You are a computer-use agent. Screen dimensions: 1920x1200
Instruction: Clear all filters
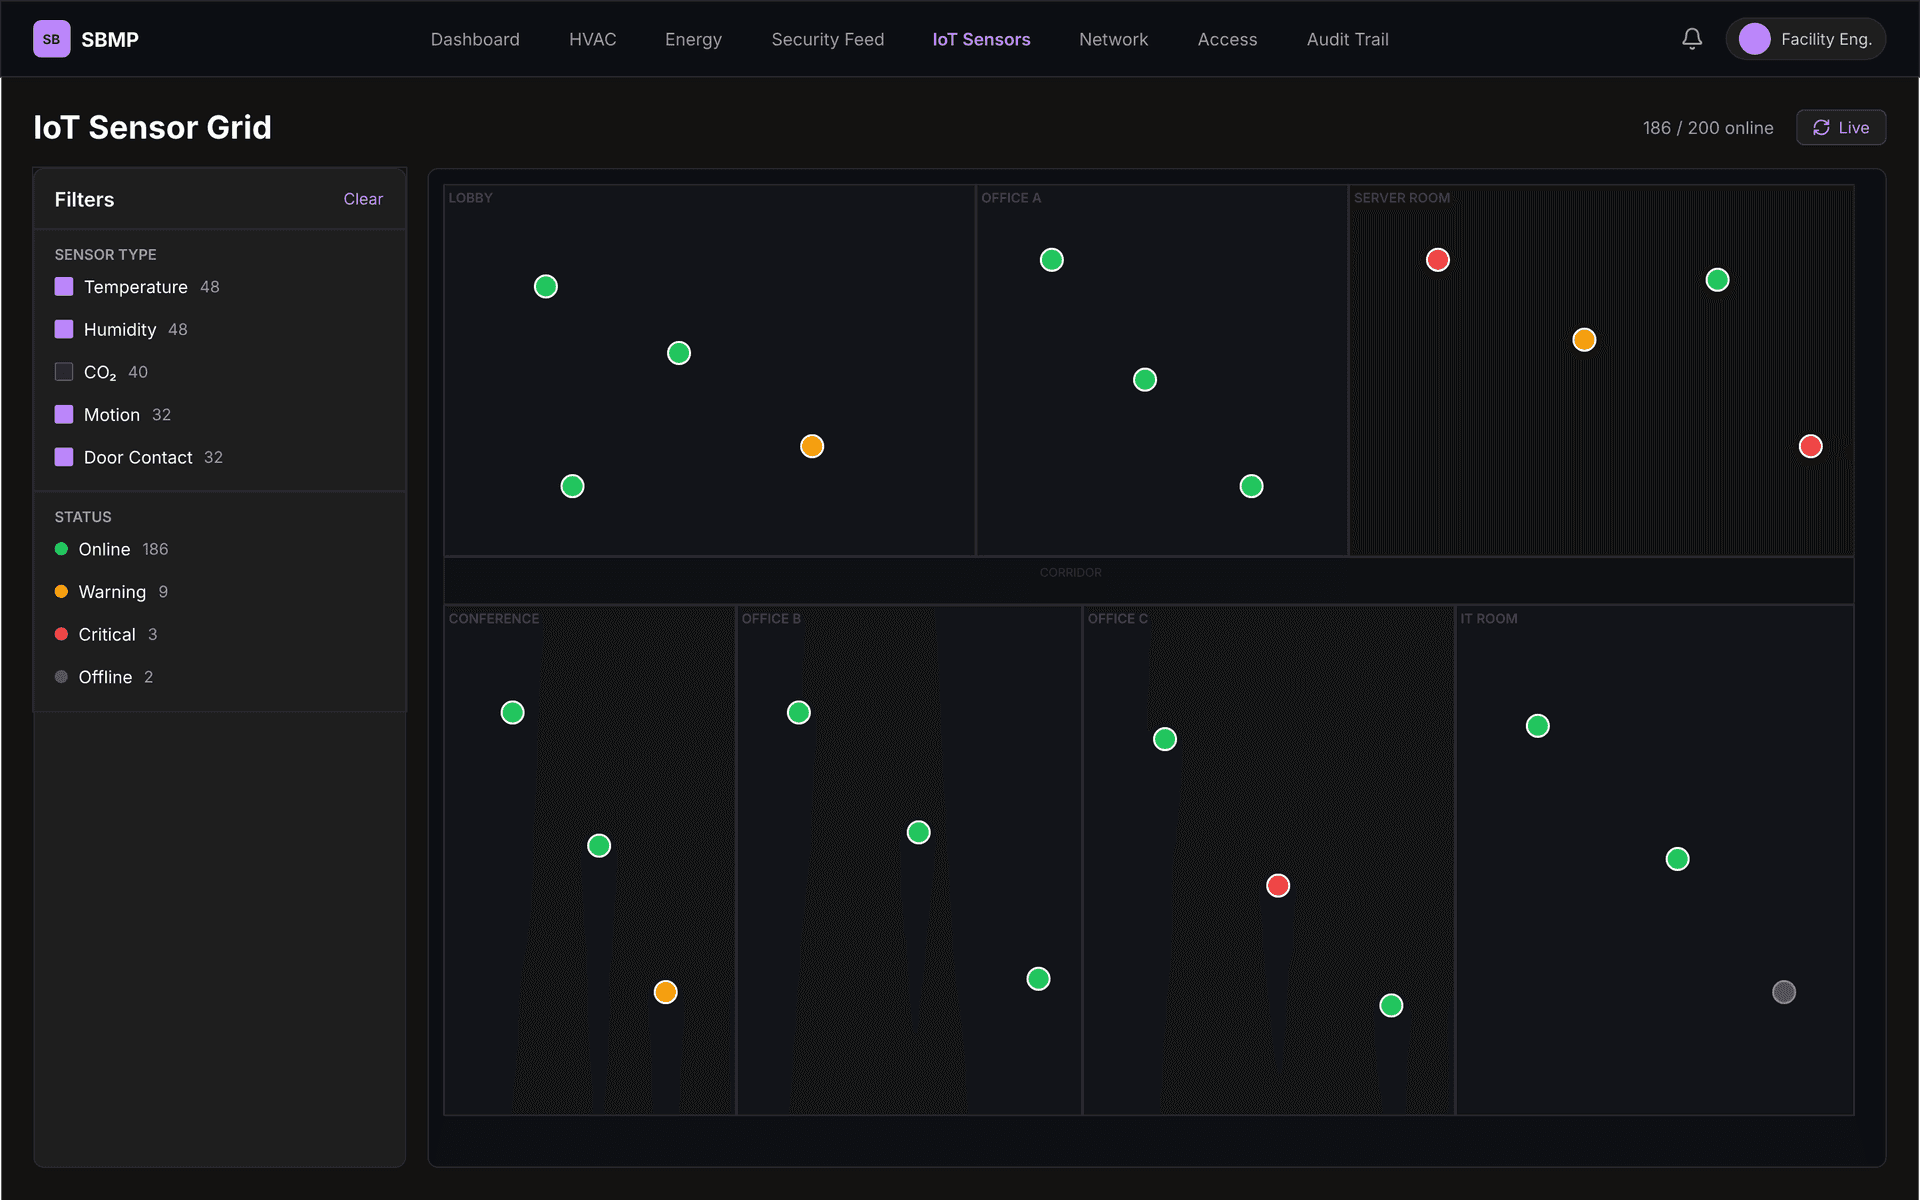click(362, 199)
